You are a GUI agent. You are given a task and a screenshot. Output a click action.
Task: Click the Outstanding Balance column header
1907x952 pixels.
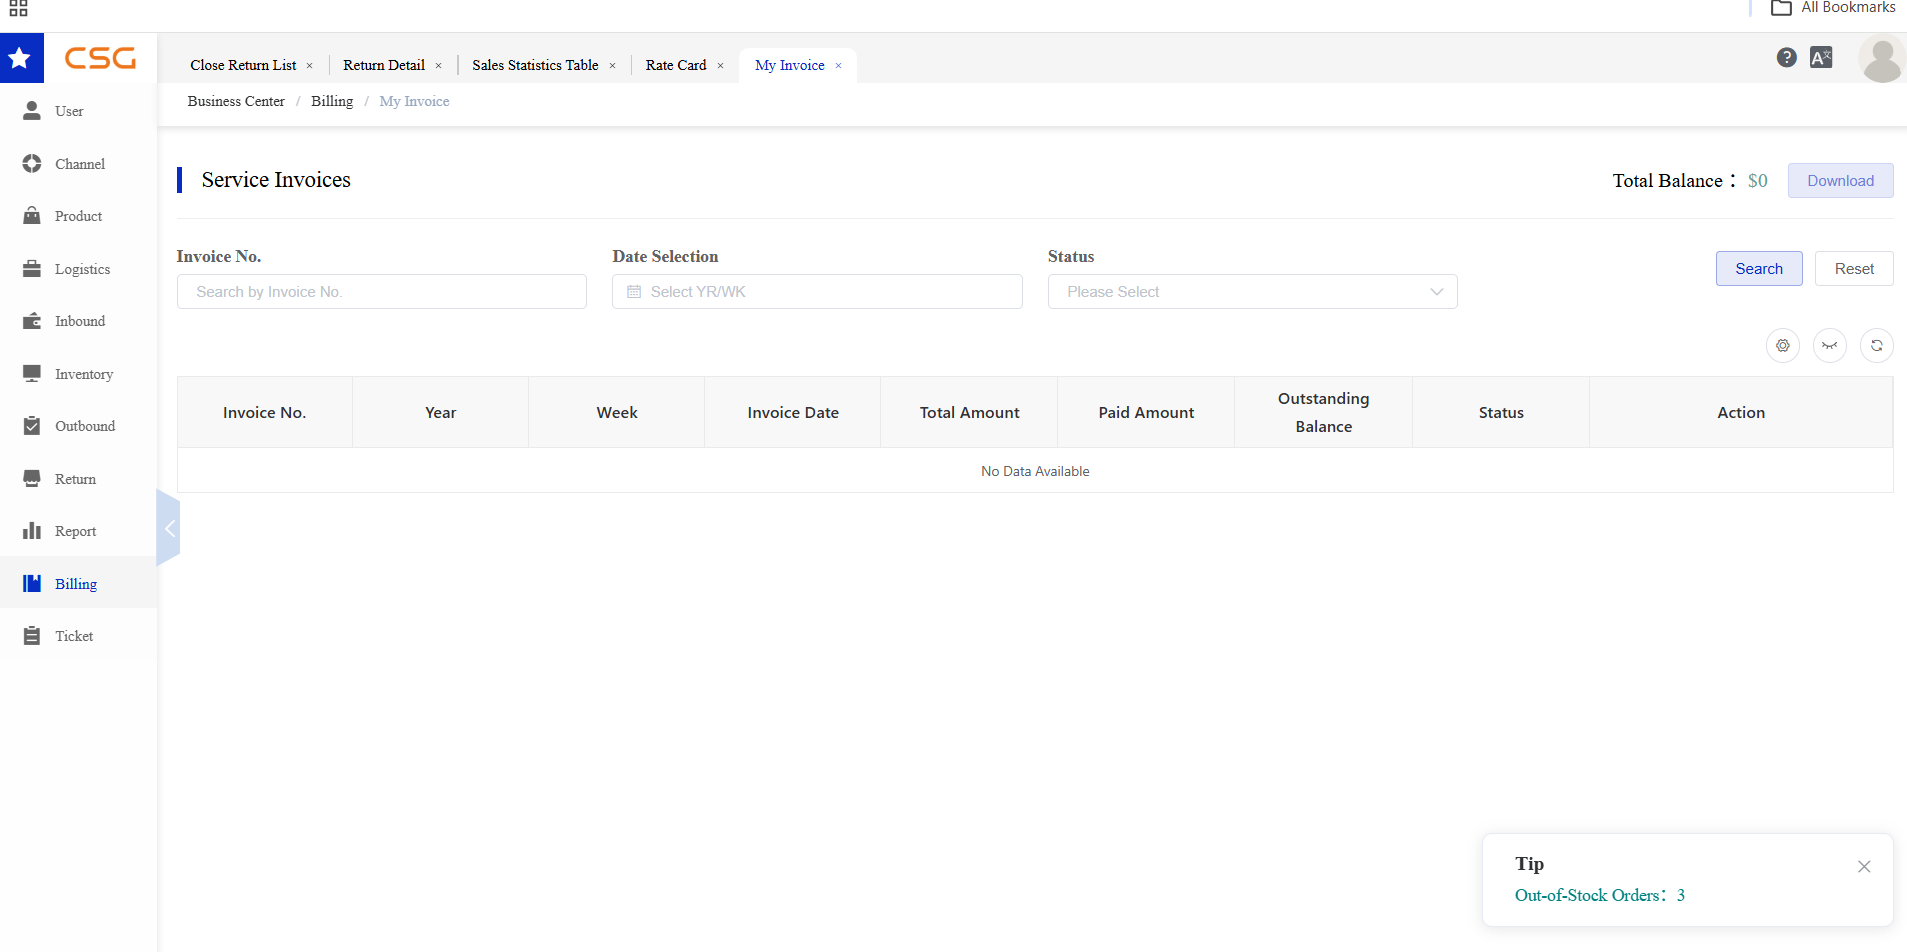1323,413
